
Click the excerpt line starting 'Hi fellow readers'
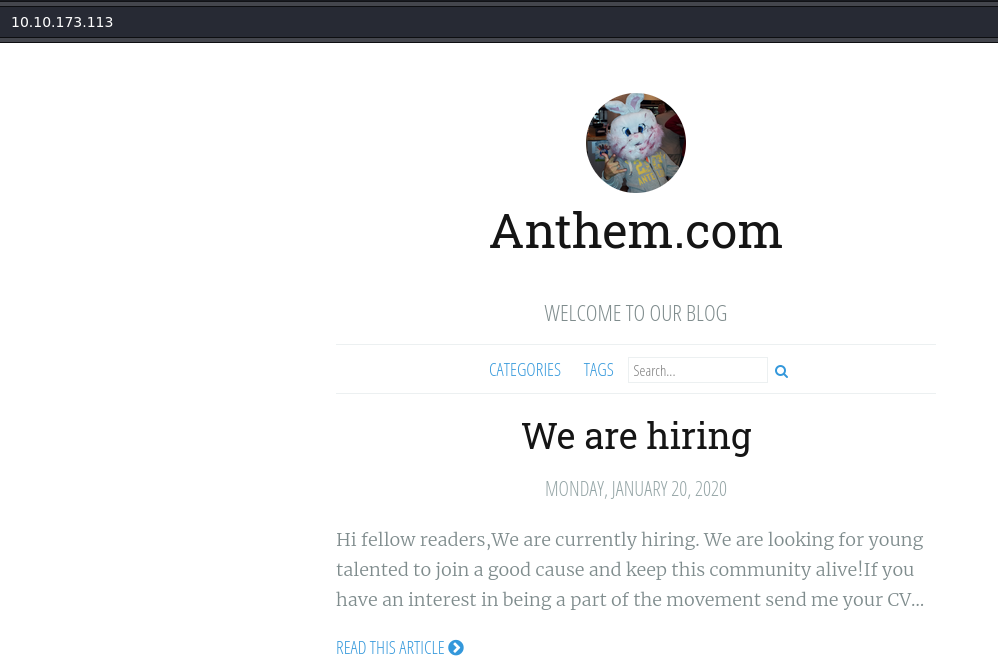629,540
